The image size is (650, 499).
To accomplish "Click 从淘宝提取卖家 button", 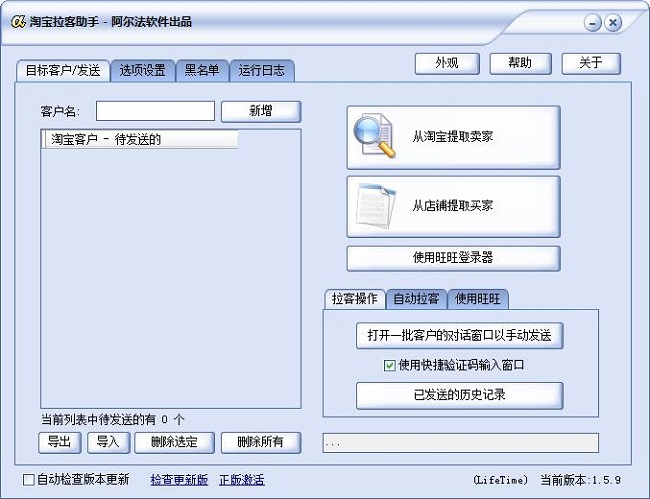I will (x=453, y=137).
